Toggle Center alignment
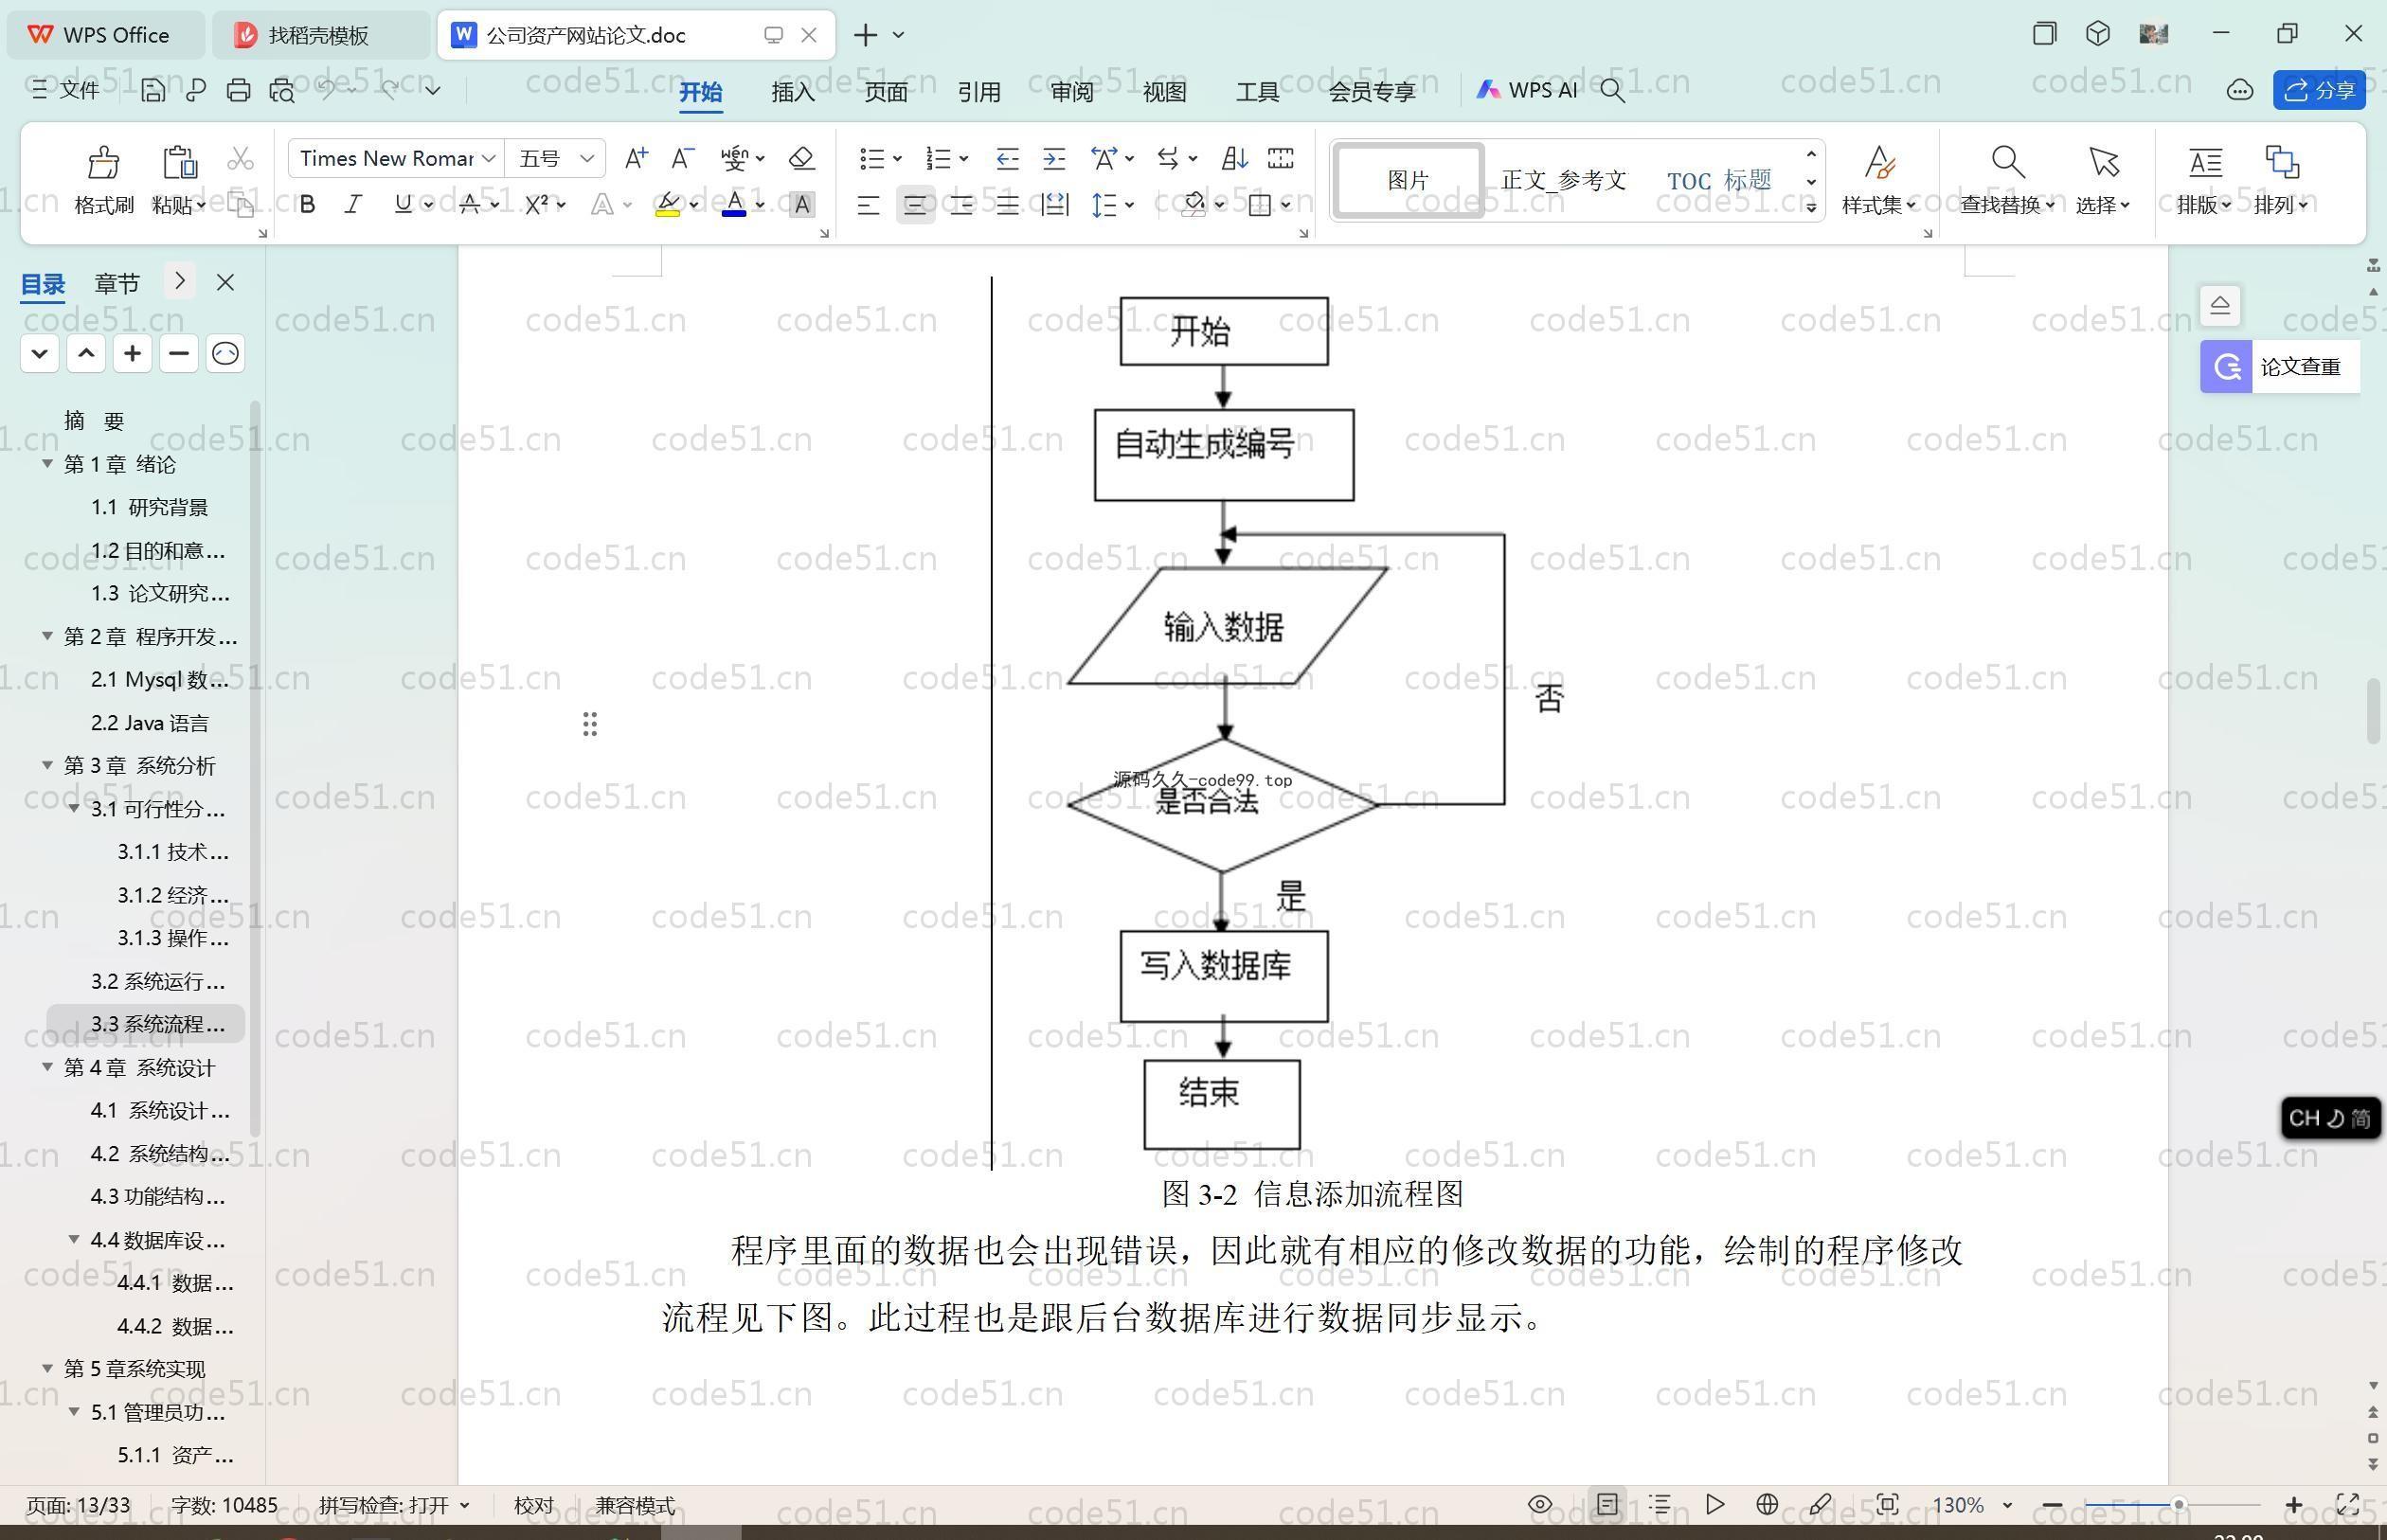The width and height of the screenshot is (2387, 1540). tap(915, 205)
